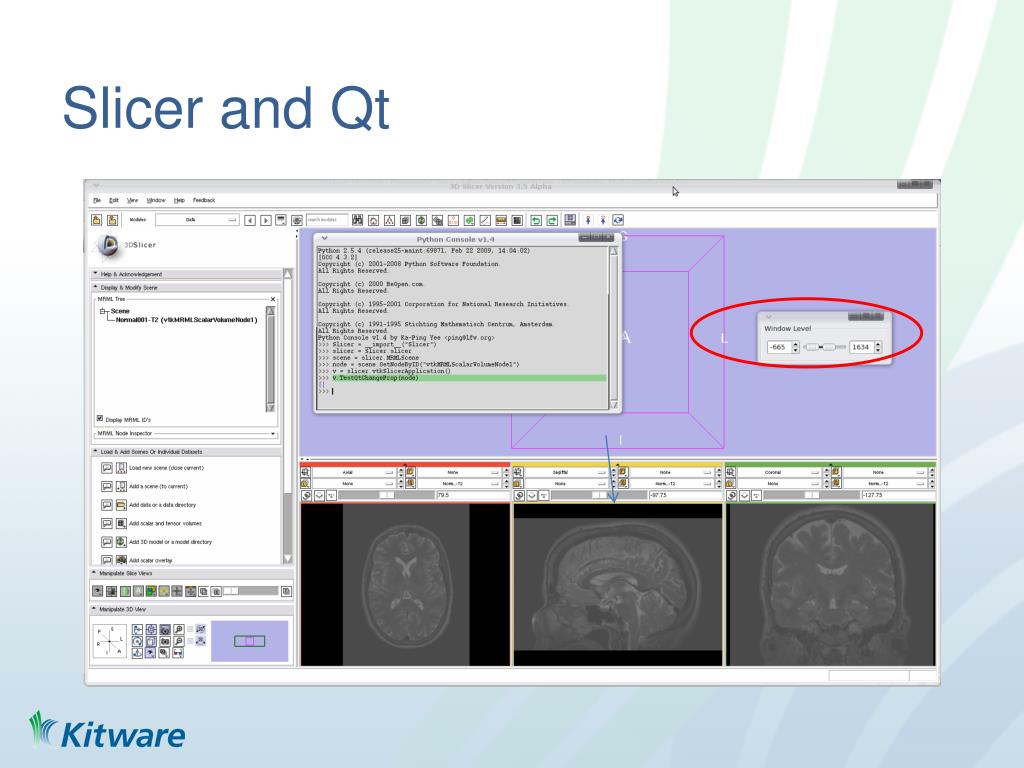1024x768 pixels.
Task: Collapse the Scene node in MRML tree
Action: tap(103, 312)
